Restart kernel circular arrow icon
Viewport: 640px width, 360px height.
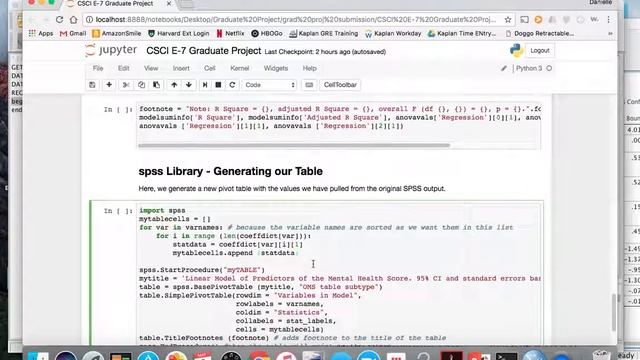point(232,85)
